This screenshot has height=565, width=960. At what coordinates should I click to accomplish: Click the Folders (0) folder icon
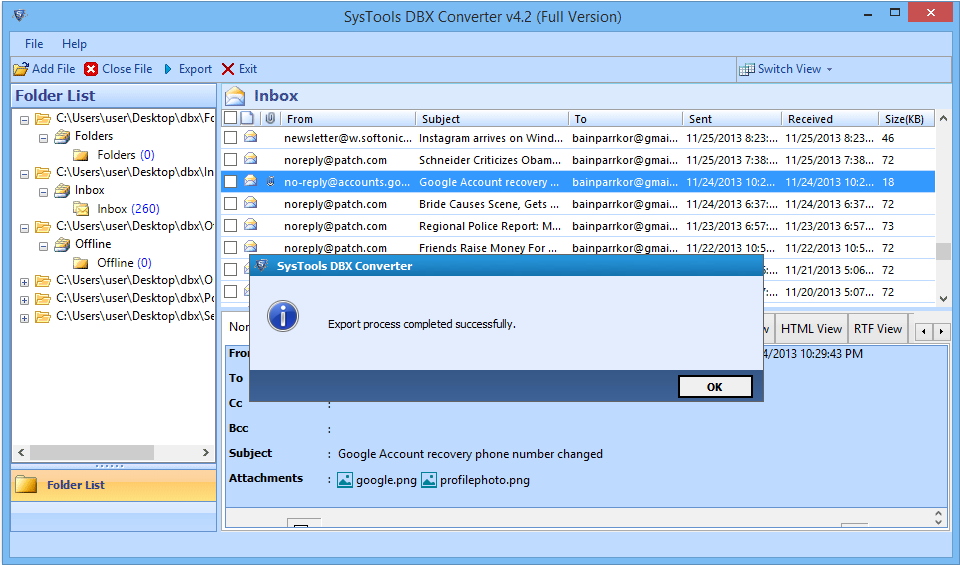pos(81,155)
